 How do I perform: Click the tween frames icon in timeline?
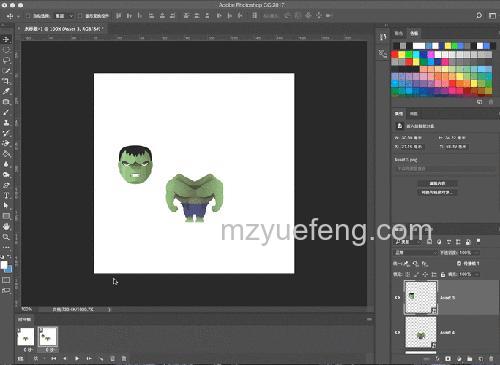(101, 359)
